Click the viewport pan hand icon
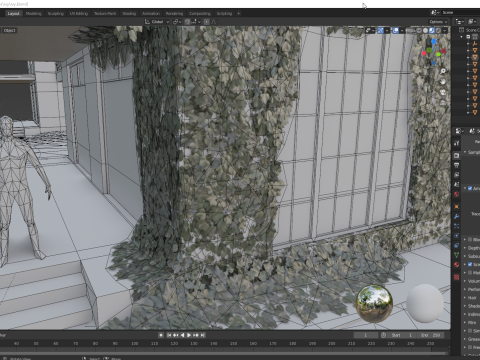 click(x=443, y=82)
